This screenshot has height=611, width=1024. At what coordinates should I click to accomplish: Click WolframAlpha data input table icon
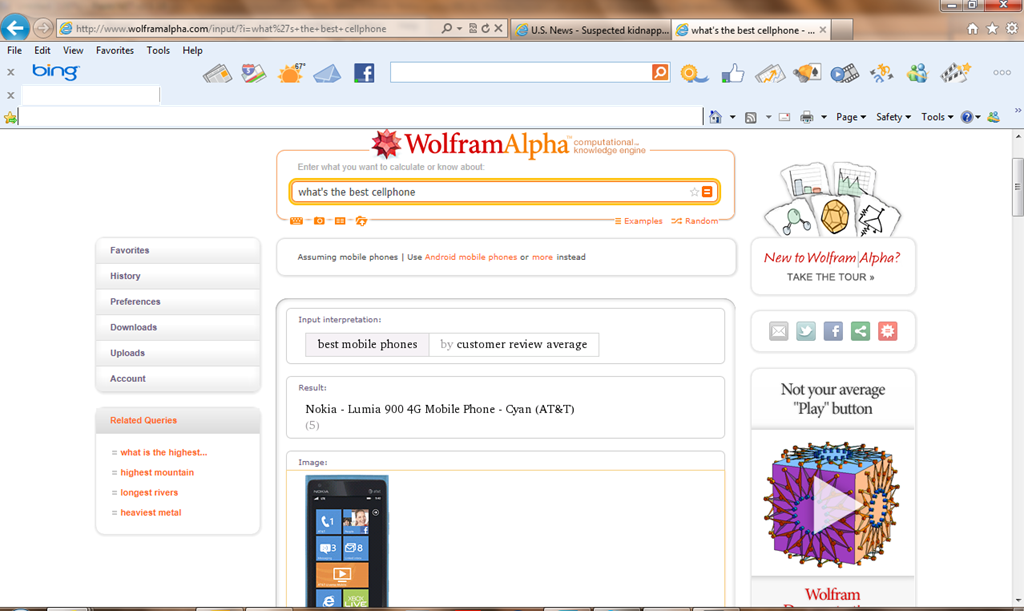340,221
